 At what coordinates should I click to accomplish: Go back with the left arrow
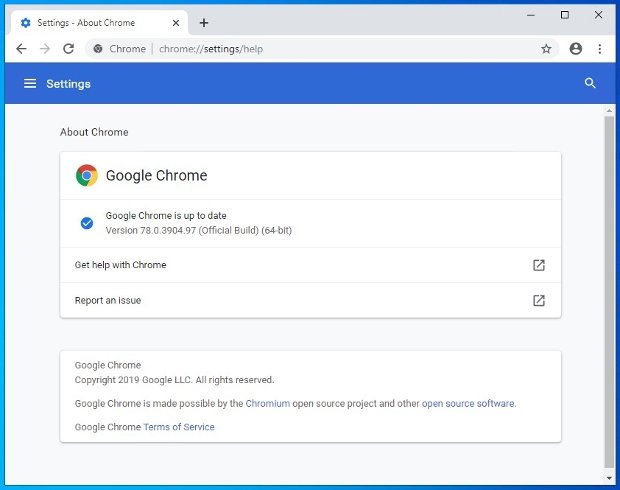tap(21, 49)
